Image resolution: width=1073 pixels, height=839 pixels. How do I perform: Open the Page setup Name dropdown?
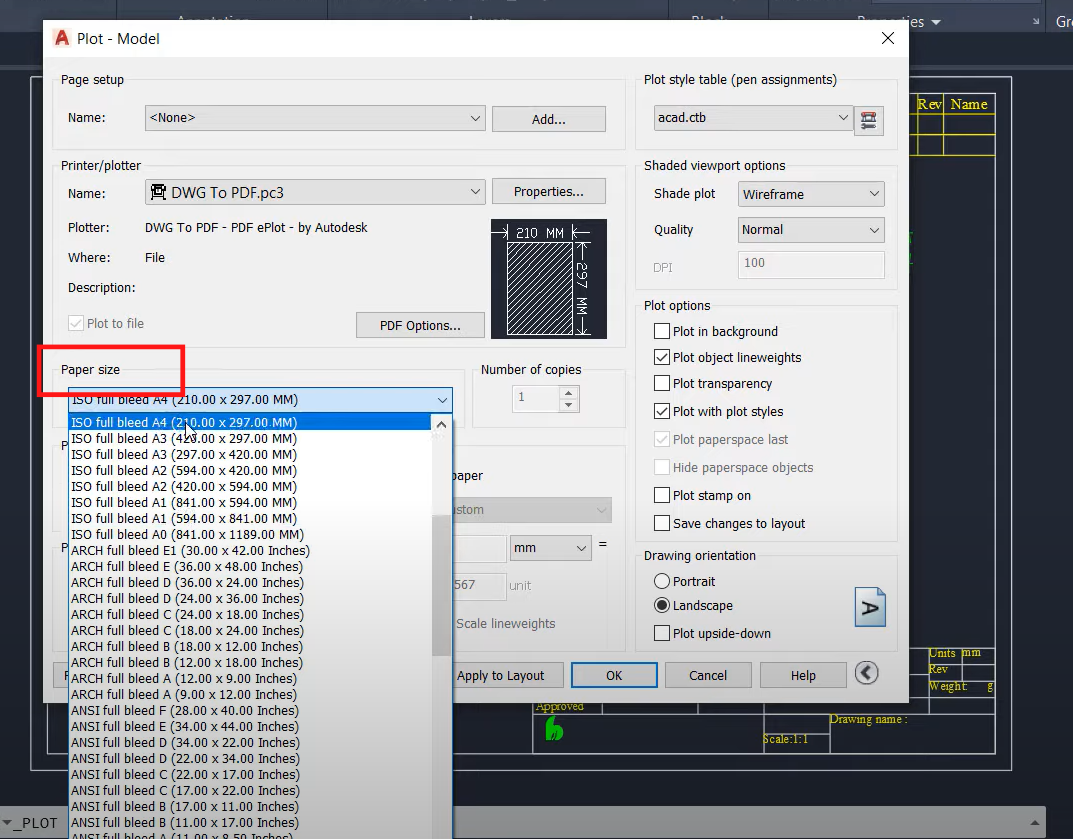[x=315, y=118]
